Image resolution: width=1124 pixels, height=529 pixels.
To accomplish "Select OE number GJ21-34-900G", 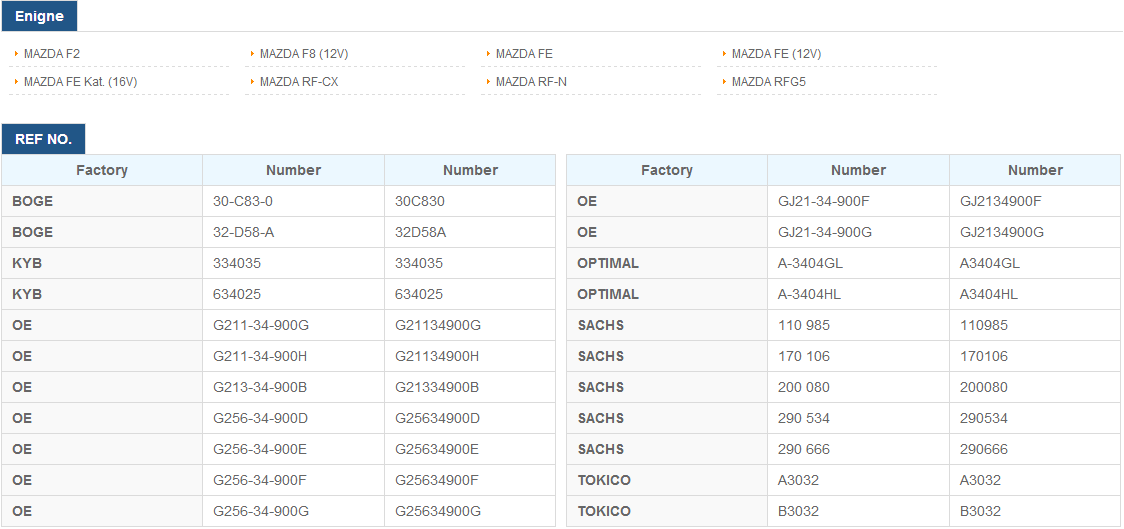I will (x=825, y=232).
